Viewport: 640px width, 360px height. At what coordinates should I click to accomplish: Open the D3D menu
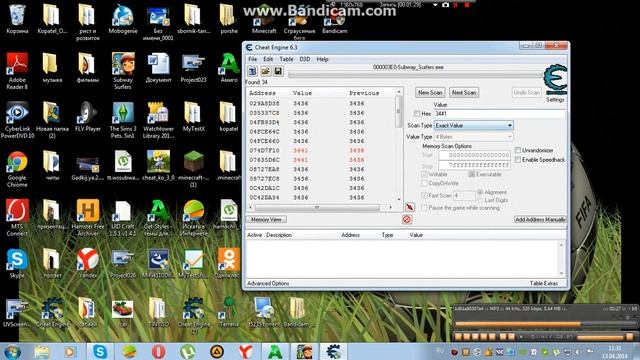304,59
